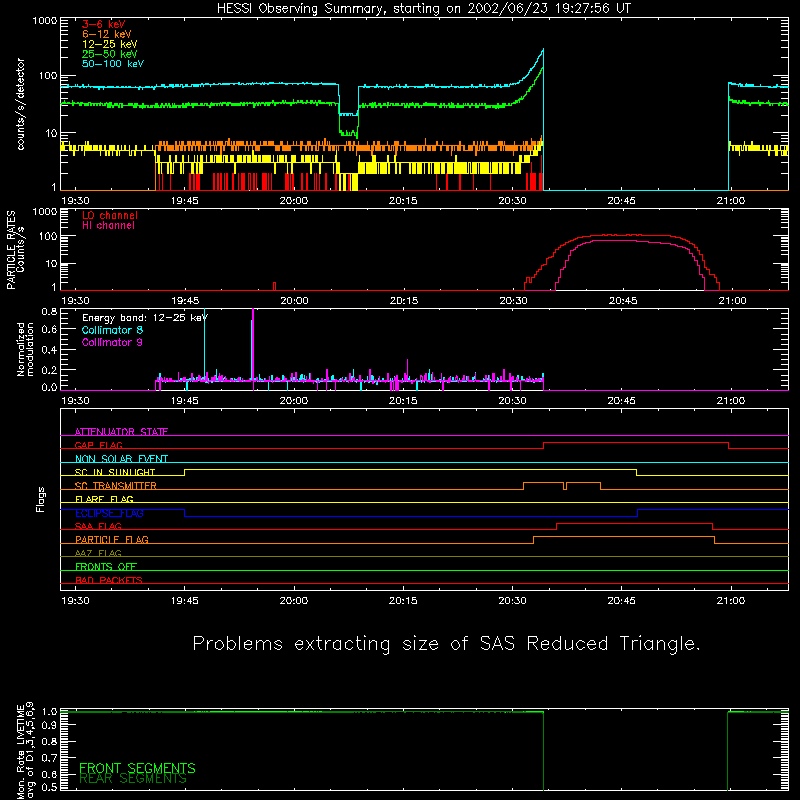800x800 pixels.
Task: Select the 3-6 keV legend entry
Action: pyautogui.click(x=104, y=24)
